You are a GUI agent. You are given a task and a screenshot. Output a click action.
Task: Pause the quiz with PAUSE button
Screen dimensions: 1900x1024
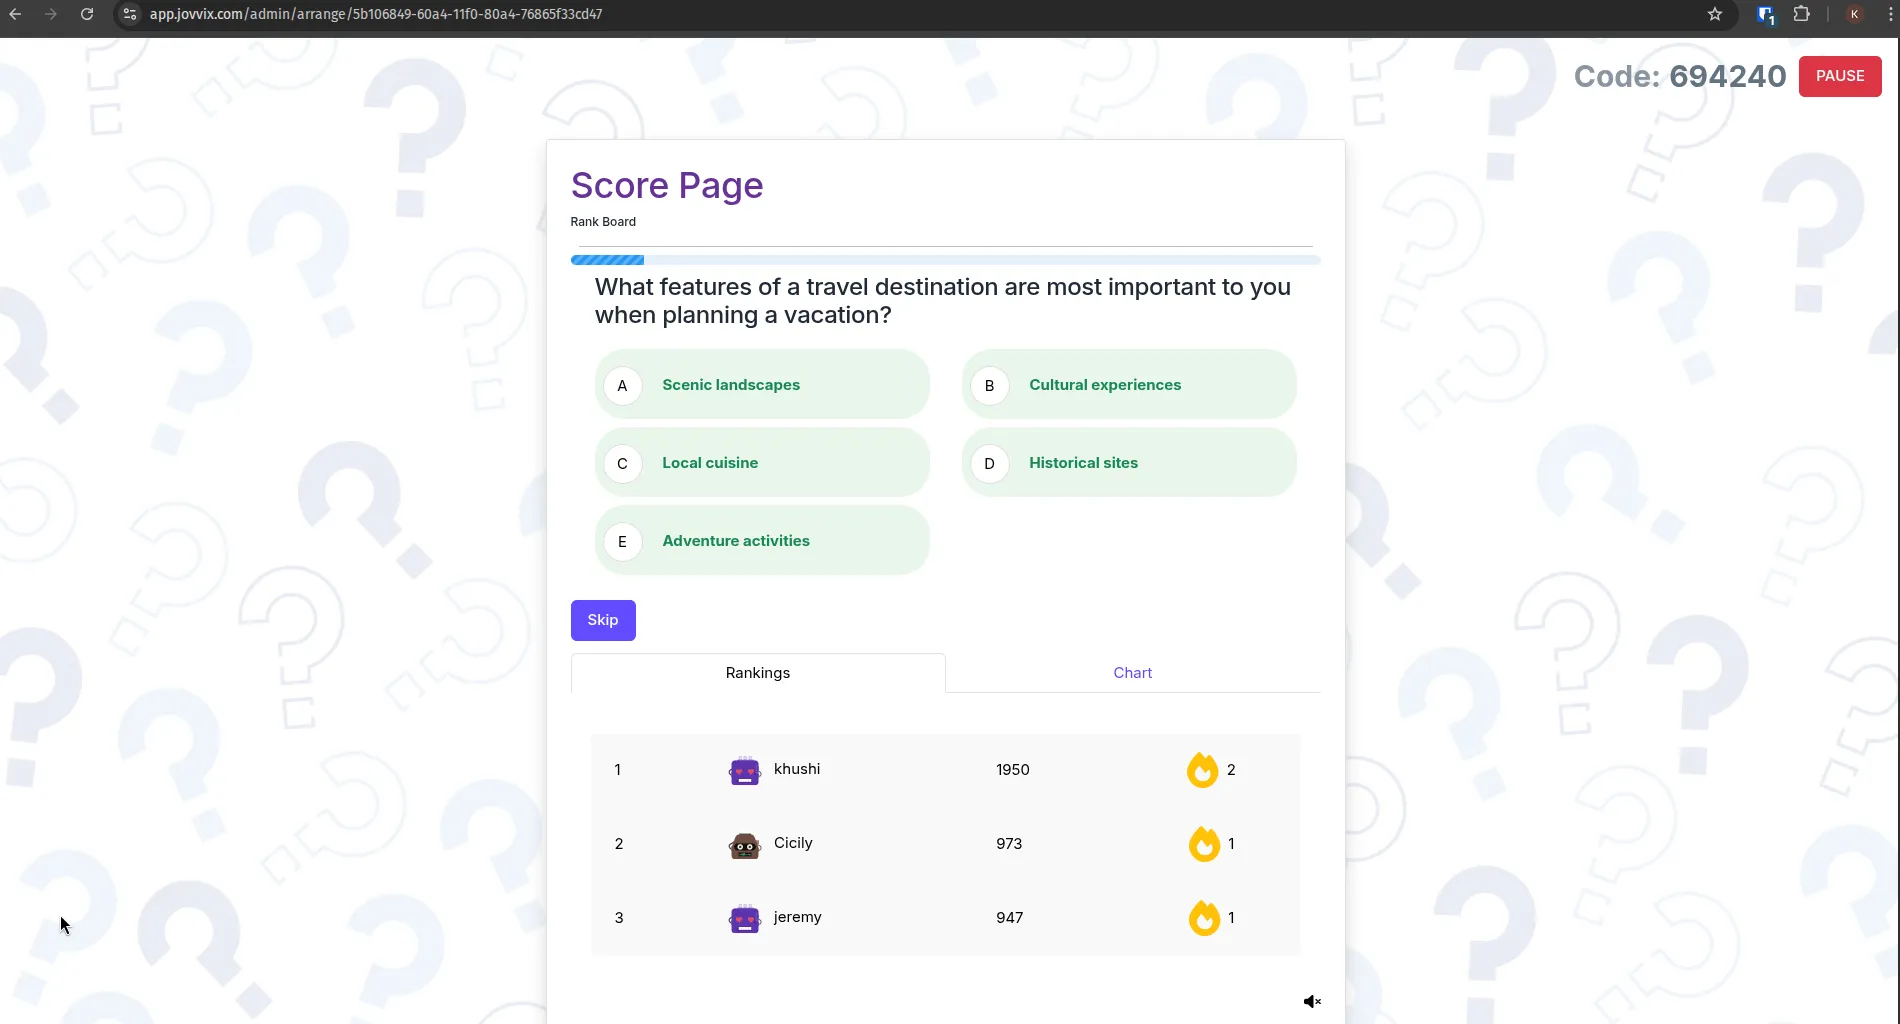[1840, 76]
